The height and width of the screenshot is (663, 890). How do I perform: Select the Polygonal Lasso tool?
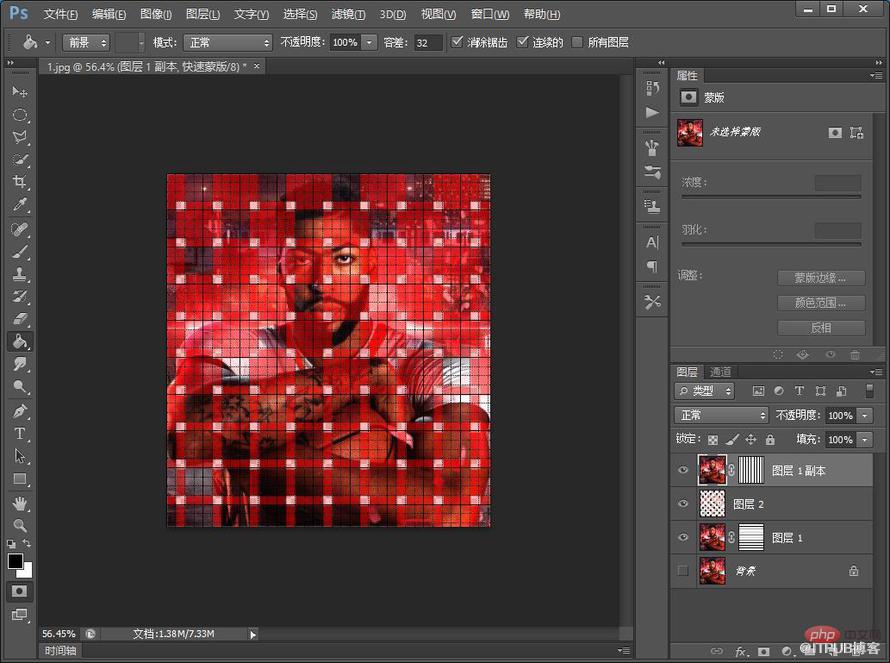click(x=19, y=137)
